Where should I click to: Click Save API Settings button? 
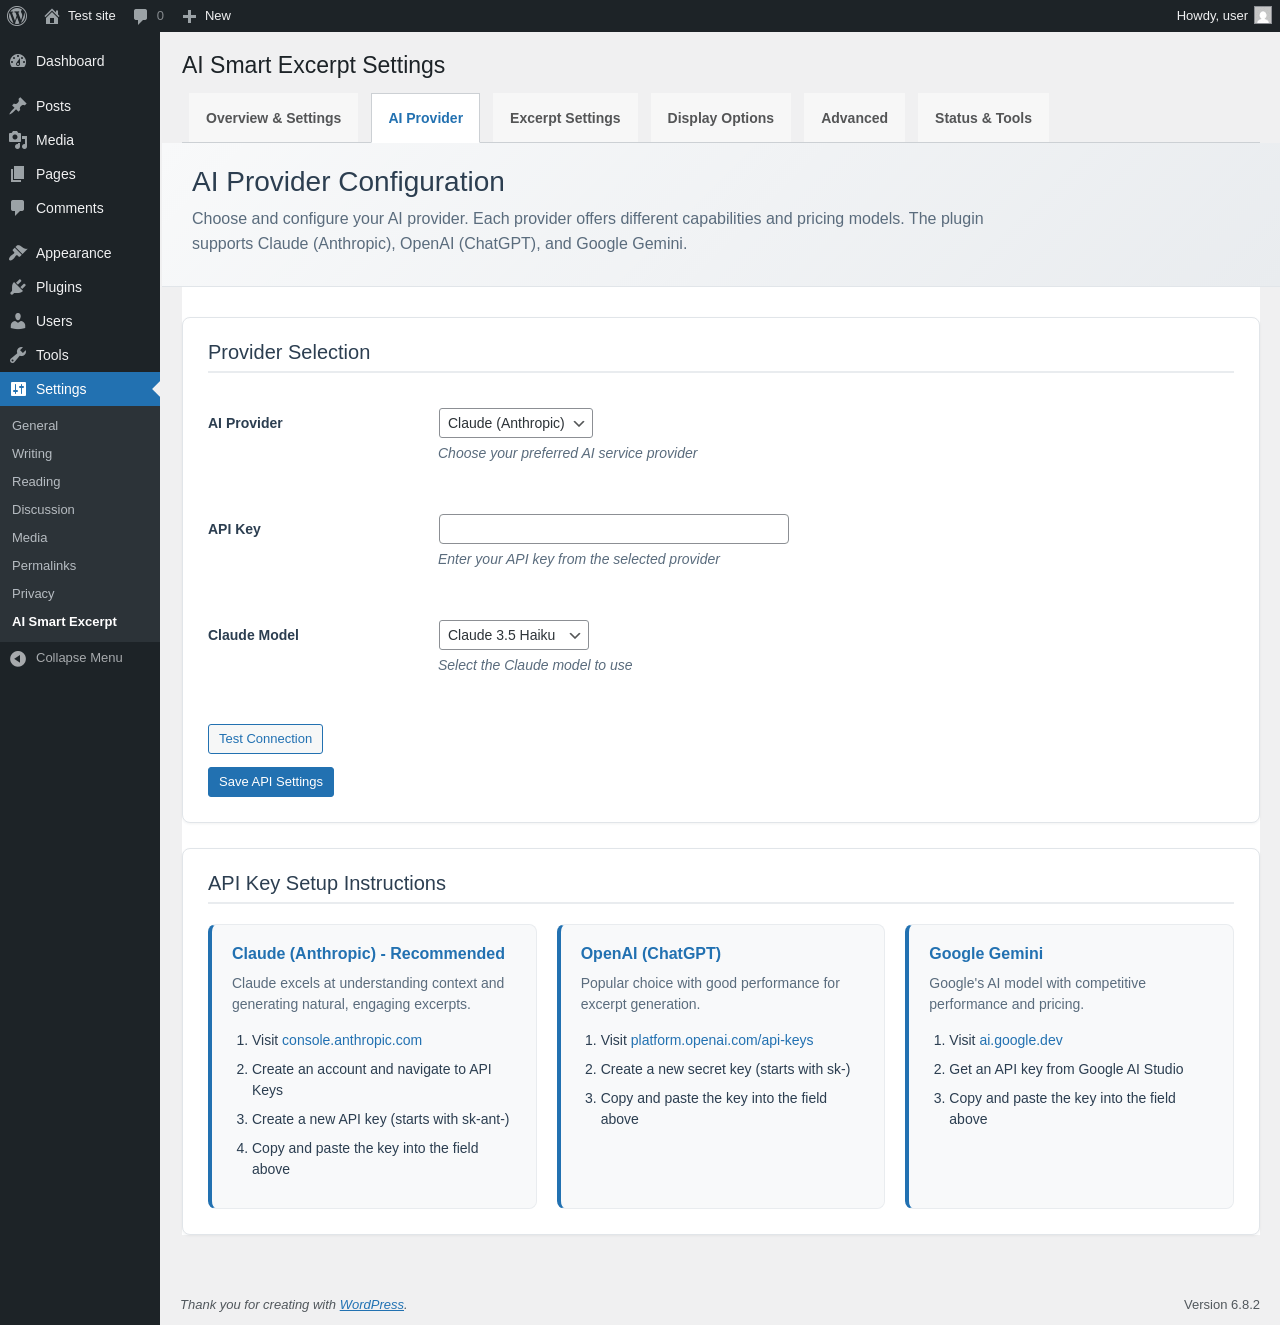(x=271, y=782)
